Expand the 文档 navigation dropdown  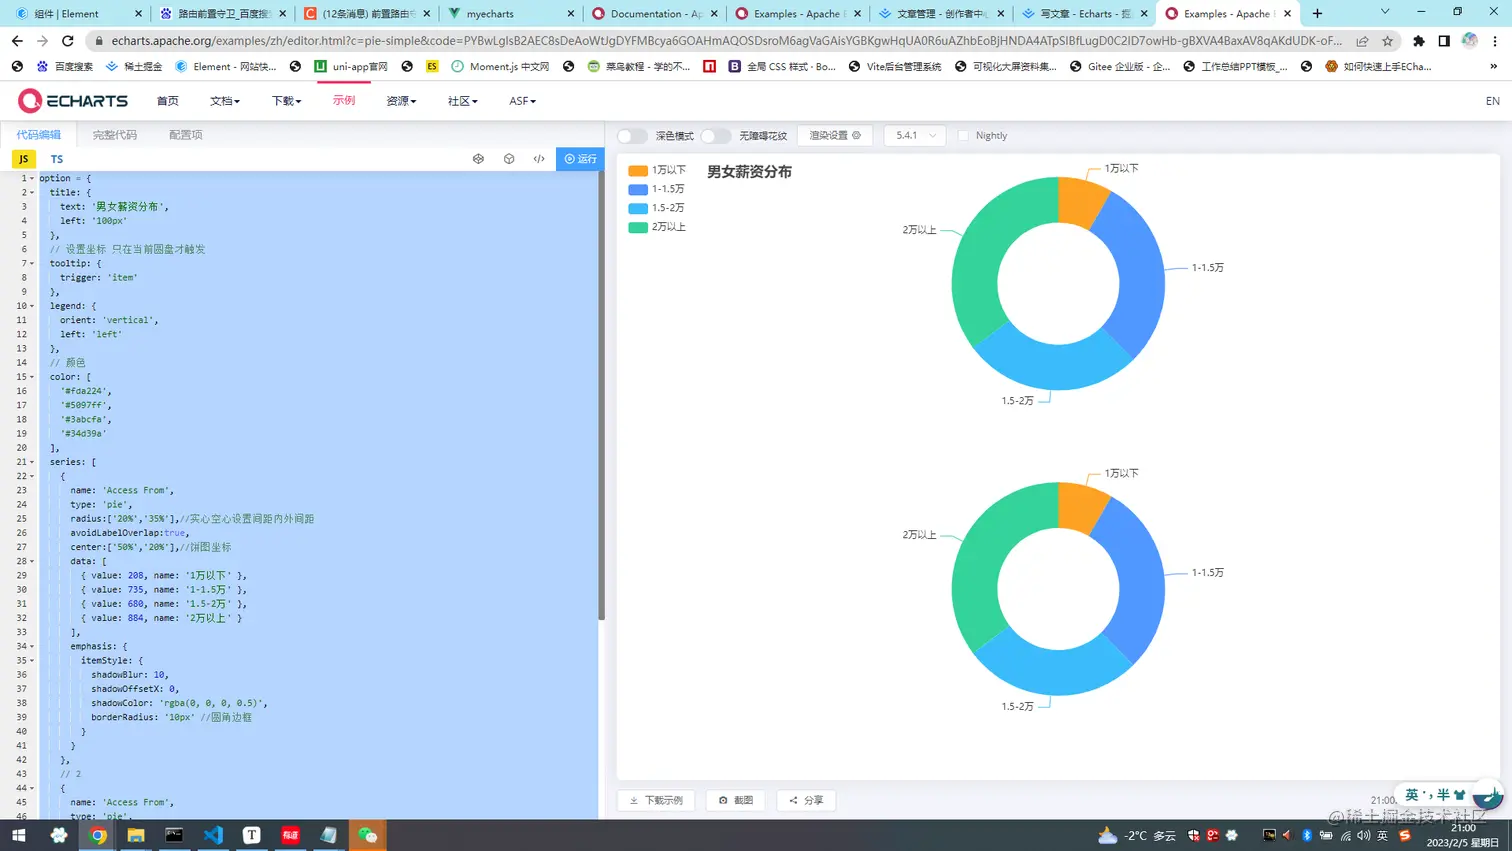point(225,101)
